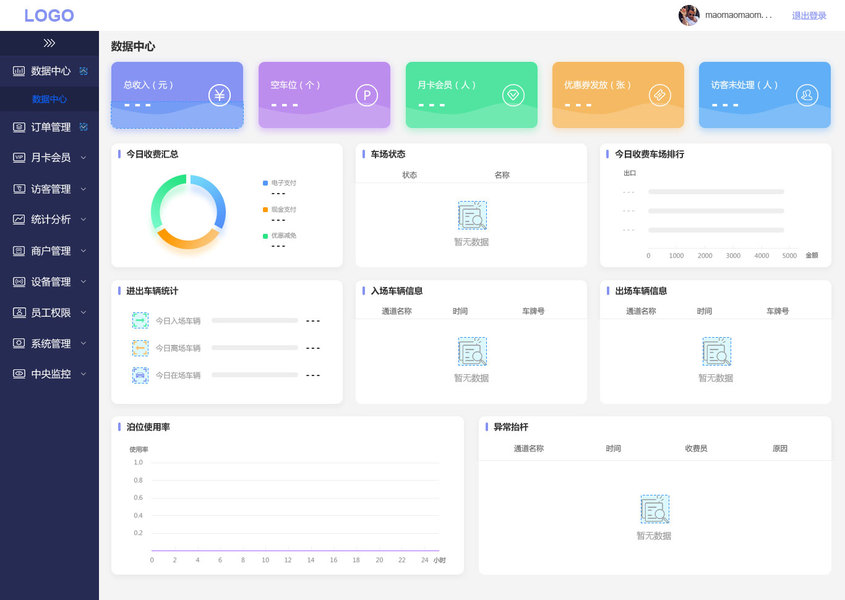Expand the 设备管理 menu chevron
This screenshot has height=600, width=845.
pos(84,281)
